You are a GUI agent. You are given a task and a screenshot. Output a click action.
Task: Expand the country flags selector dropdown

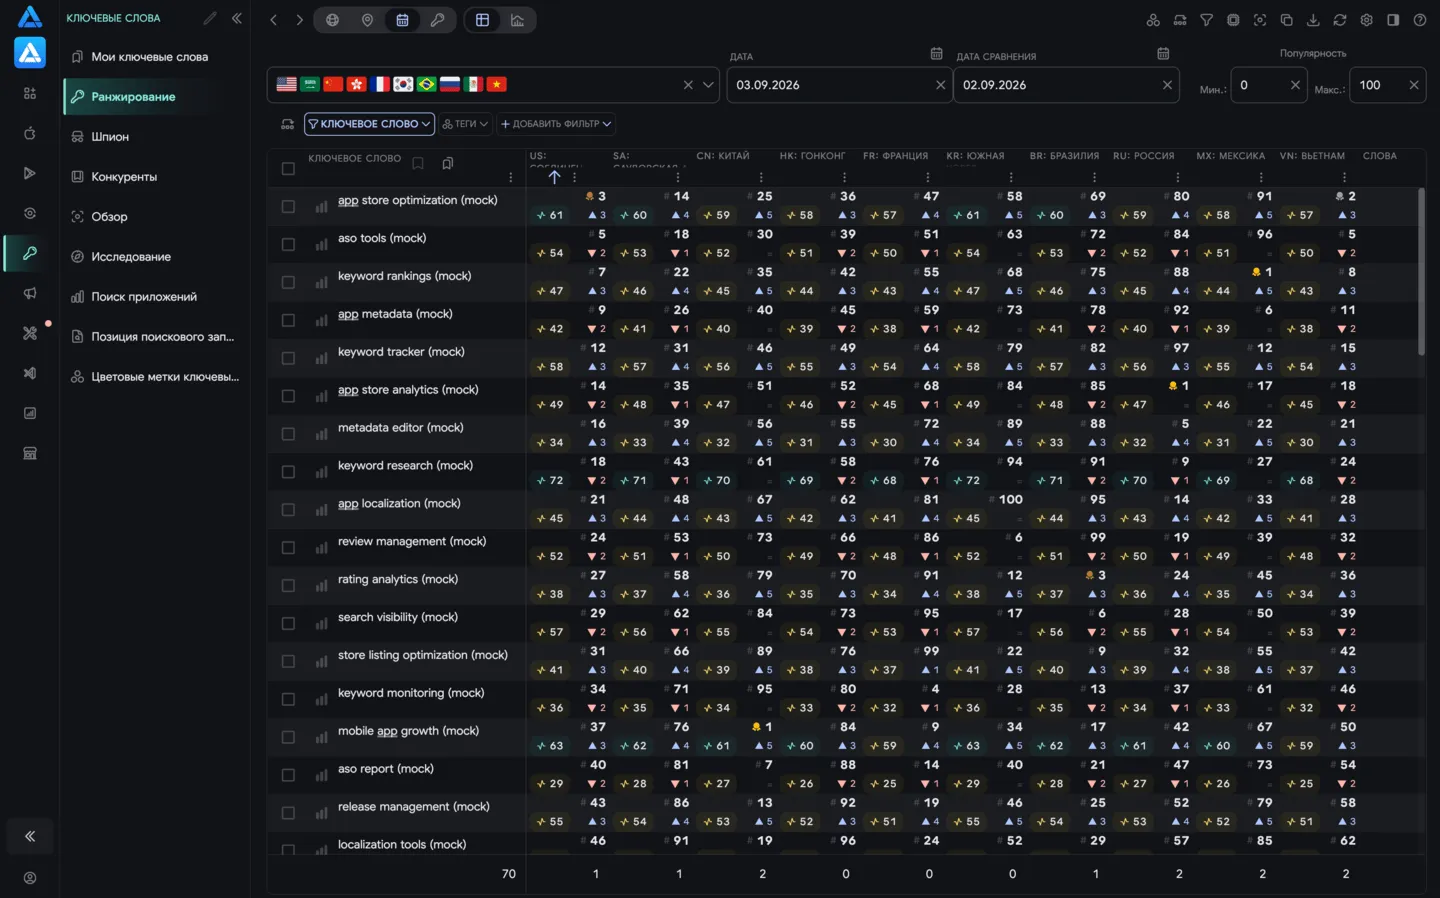[x=708, y=85]
